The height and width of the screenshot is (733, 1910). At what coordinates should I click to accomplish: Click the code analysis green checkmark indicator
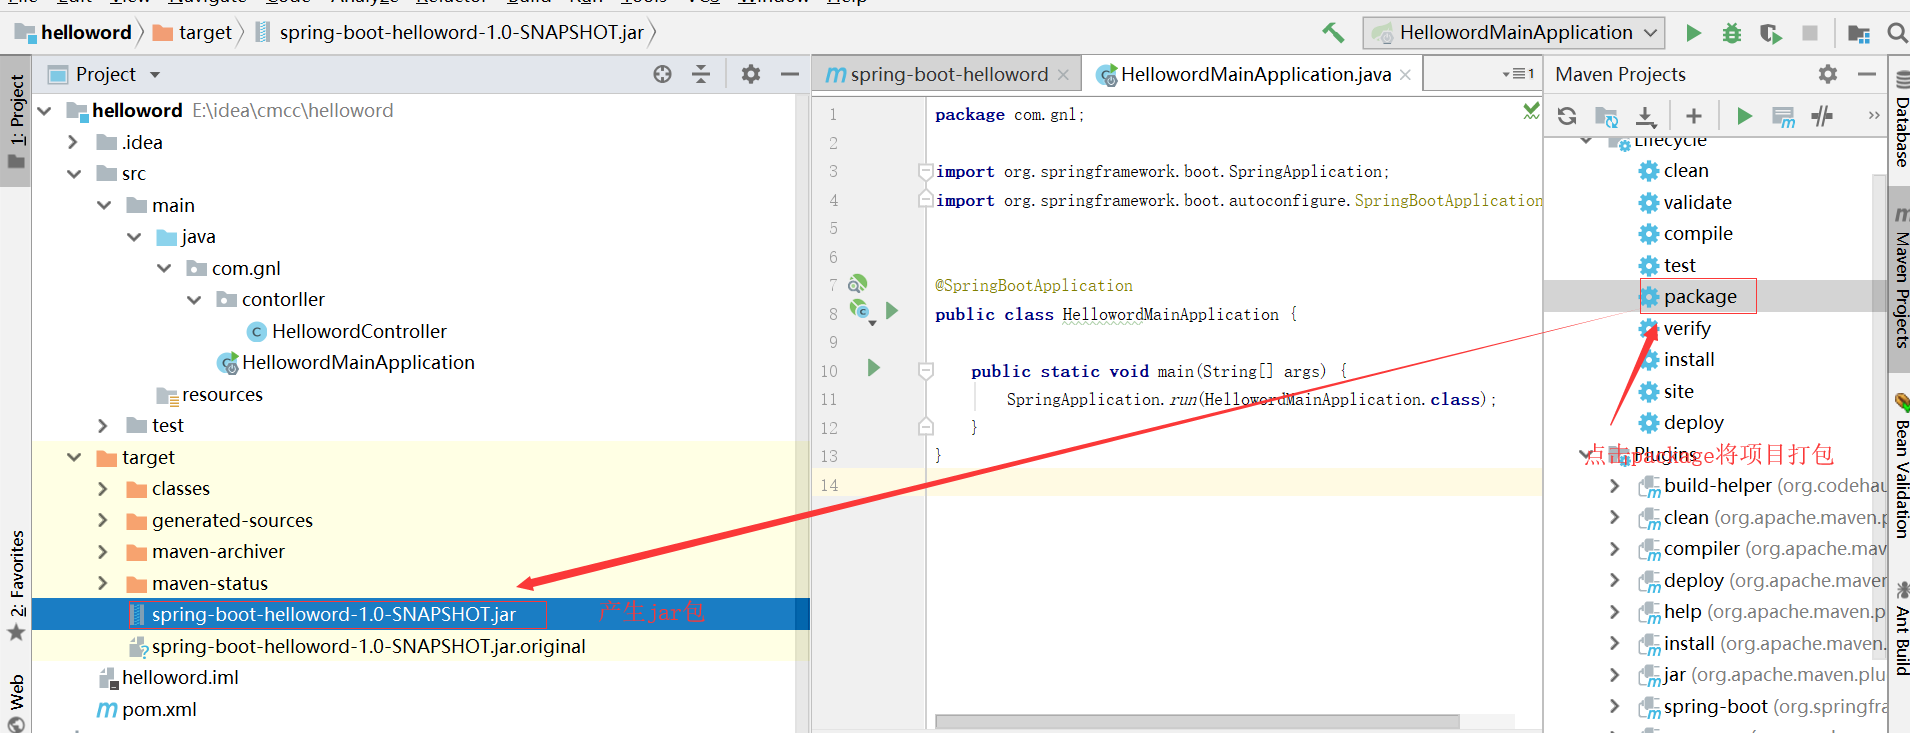(1530, 111)
